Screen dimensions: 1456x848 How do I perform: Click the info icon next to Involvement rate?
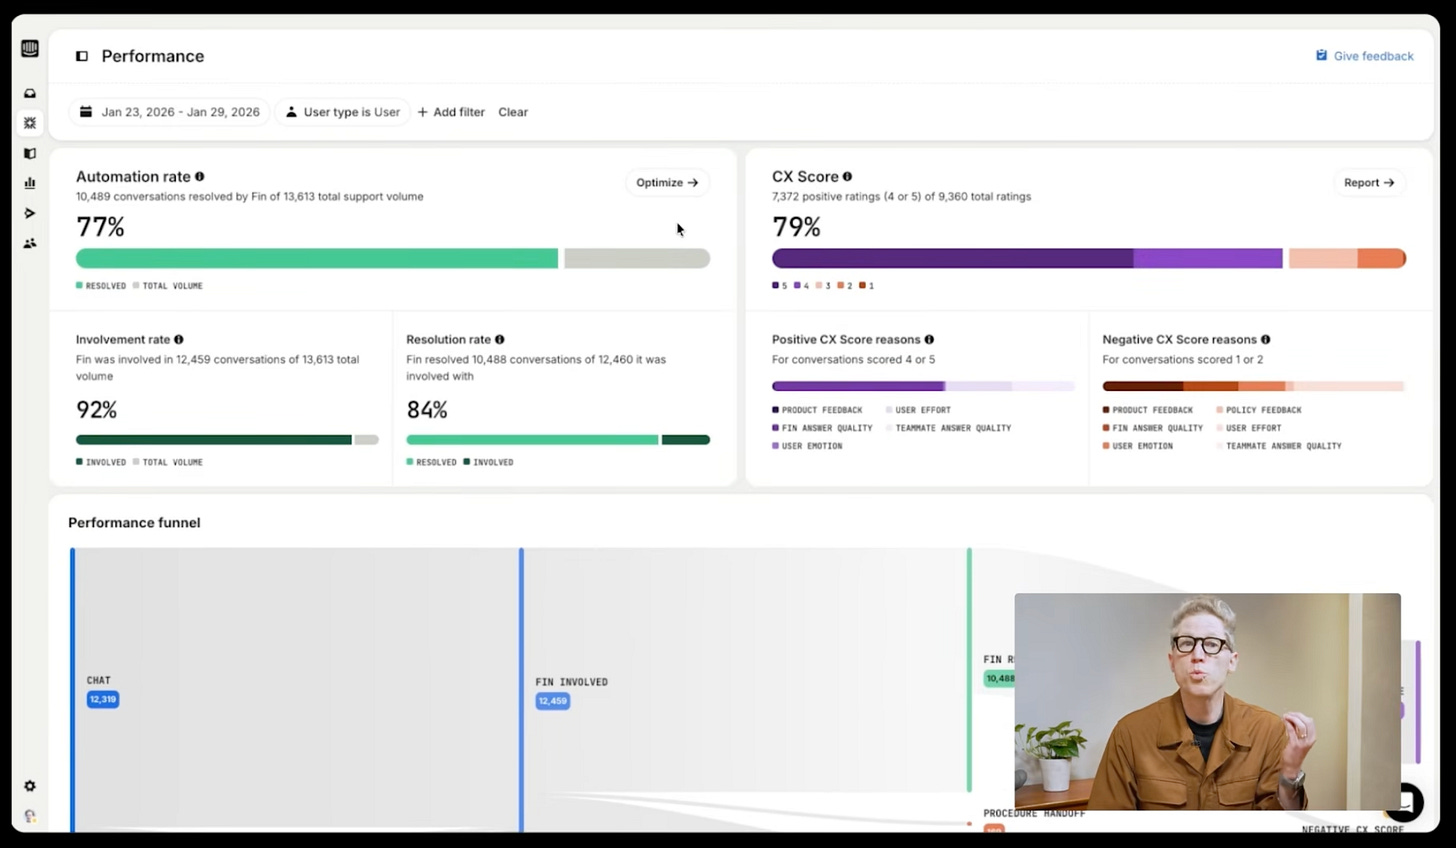178,340
